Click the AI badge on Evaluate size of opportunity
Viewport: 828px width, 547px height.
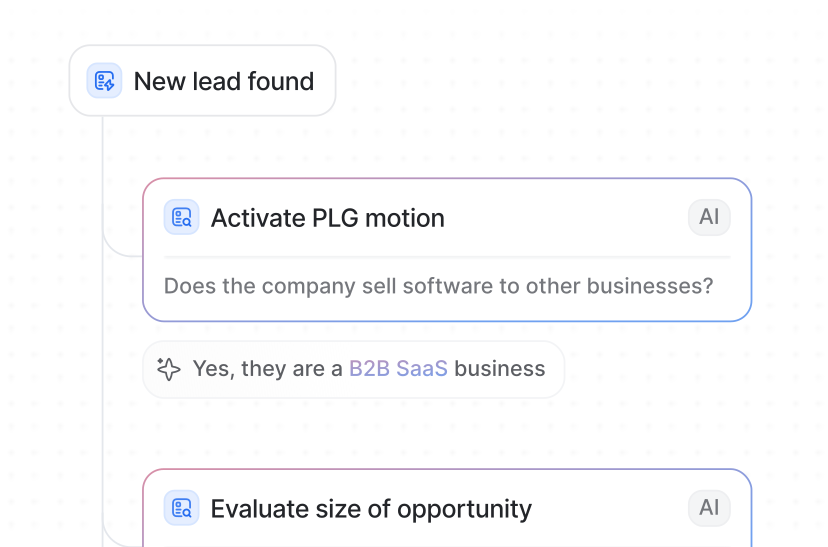tap(709, 508)
